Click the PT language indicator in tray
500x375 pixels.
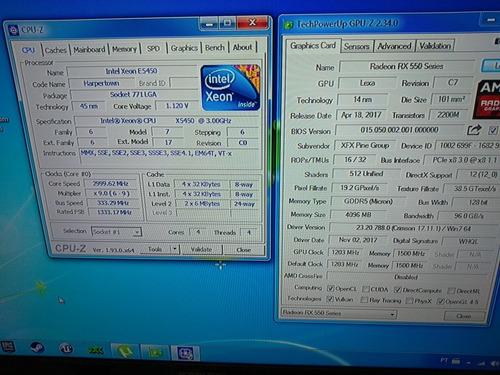coord(444,360)
